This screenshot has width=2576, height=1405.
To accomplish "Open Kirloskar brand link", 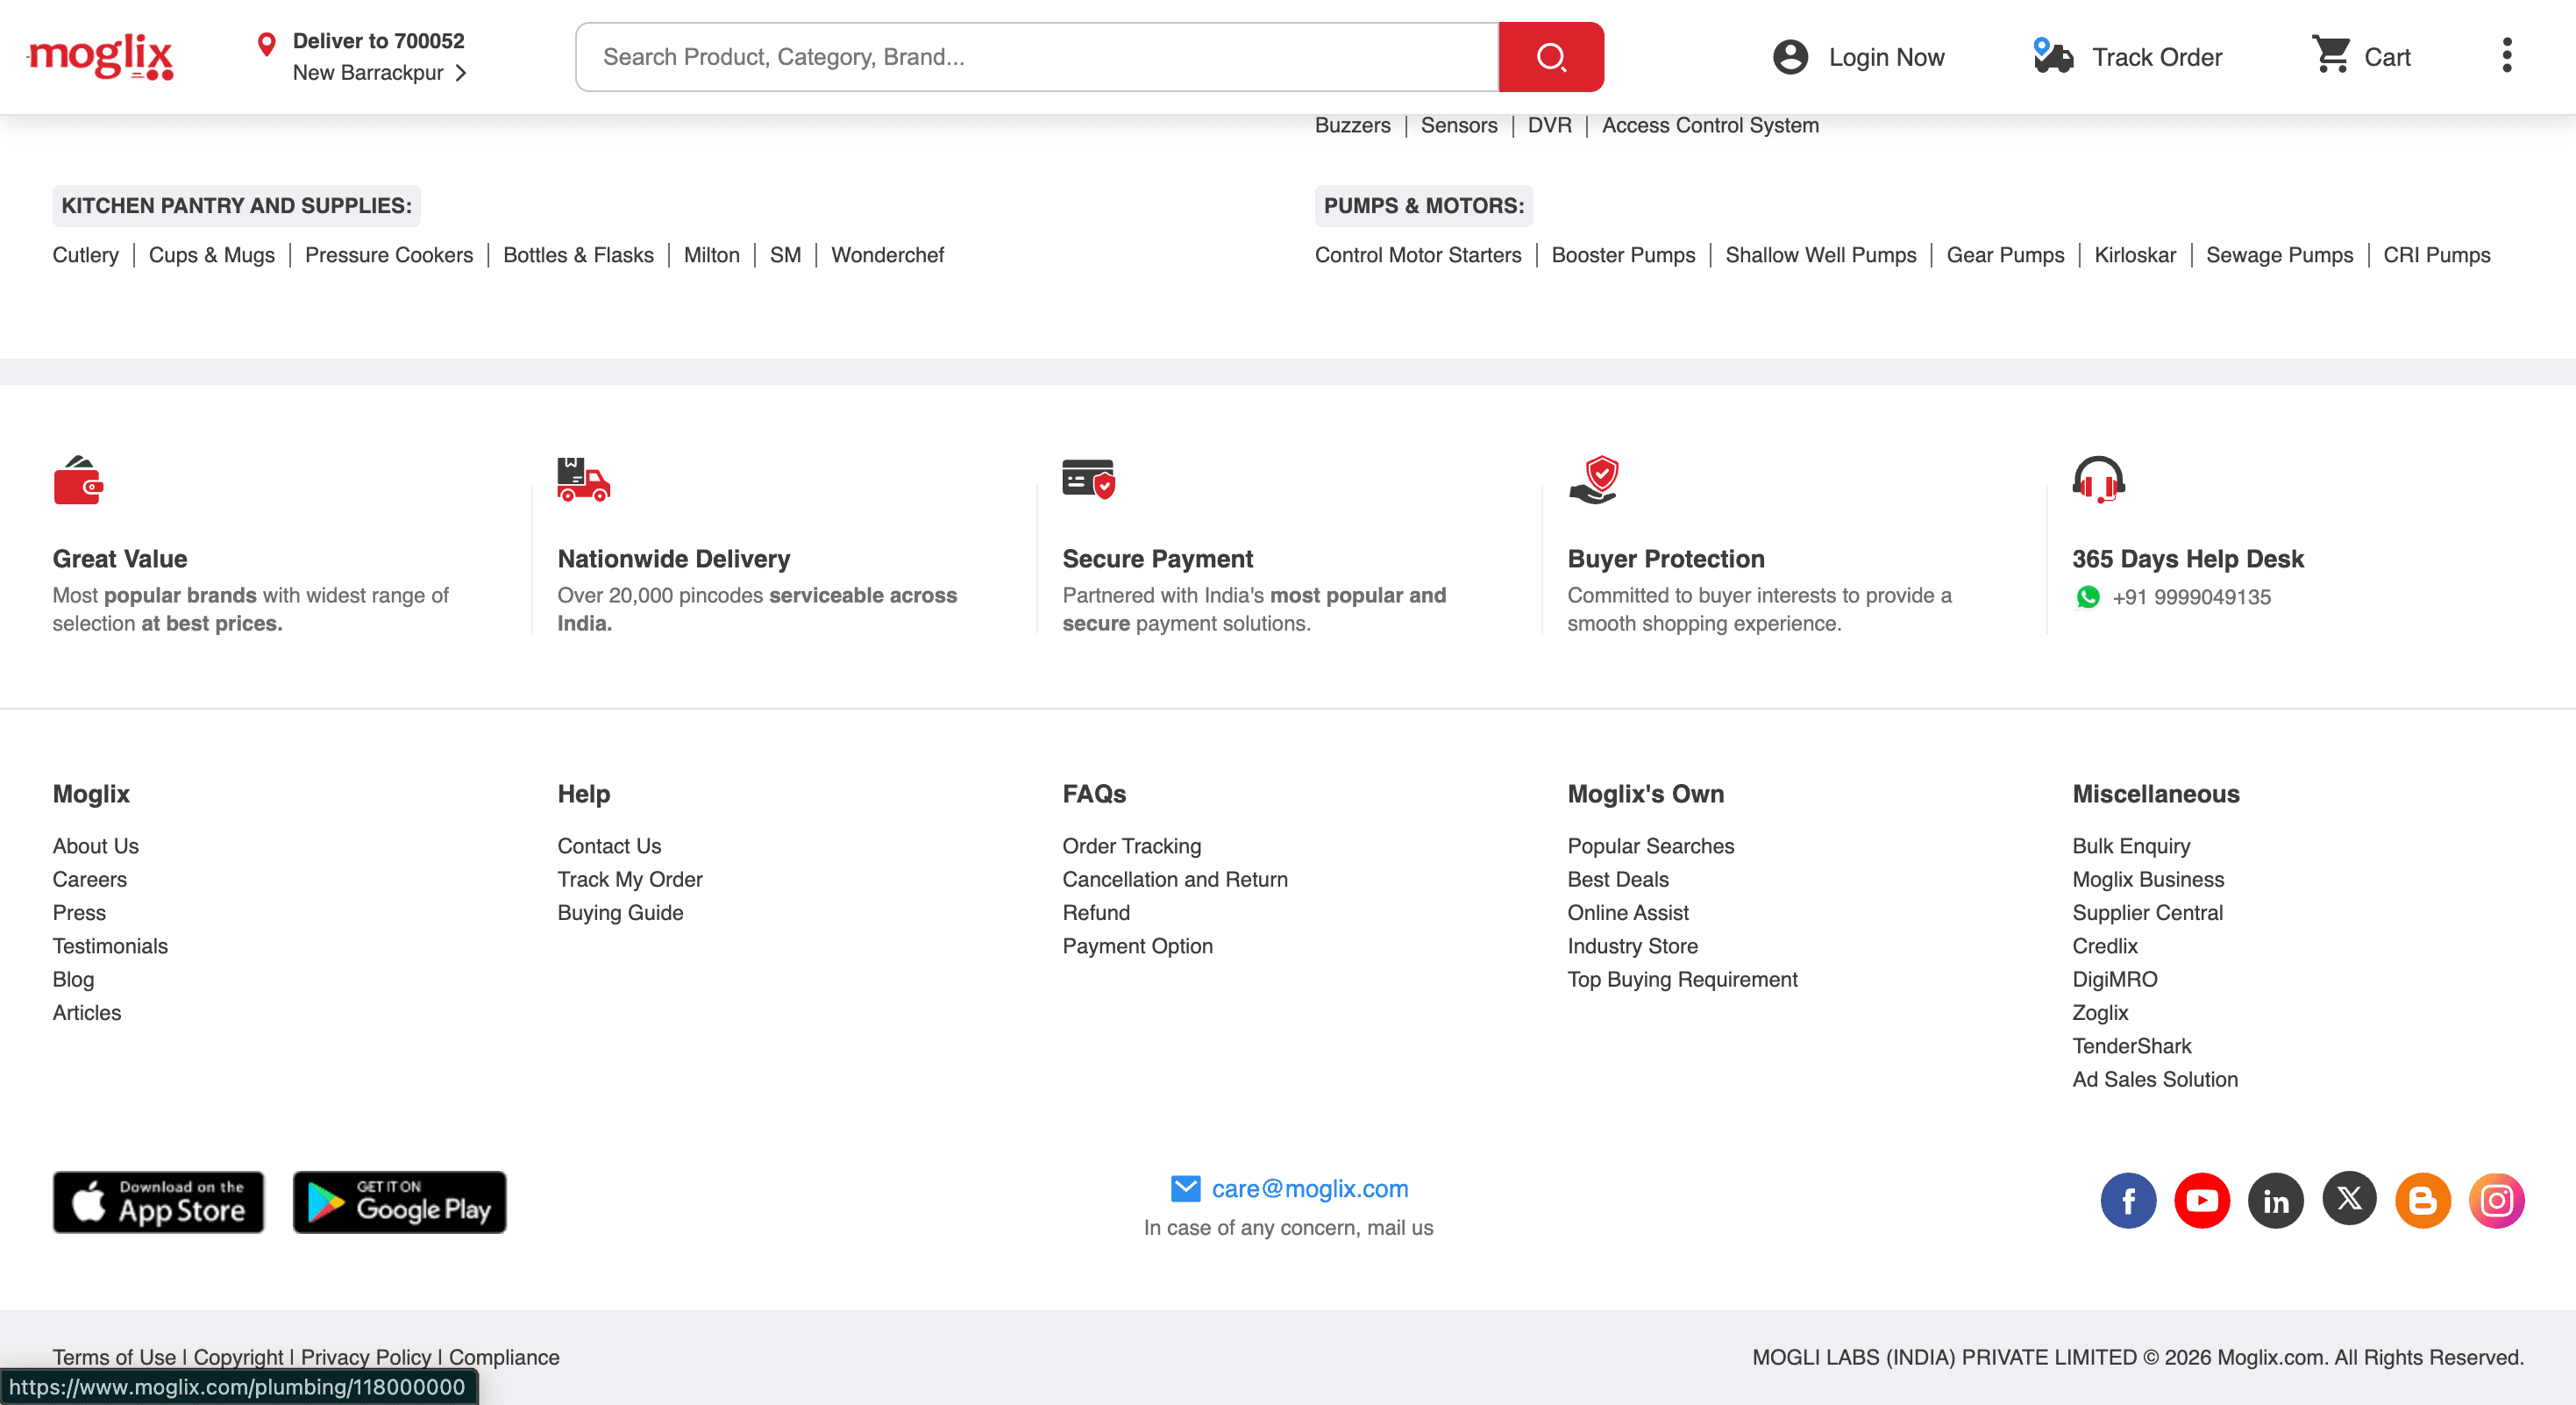I will (x=2135, y=255).
